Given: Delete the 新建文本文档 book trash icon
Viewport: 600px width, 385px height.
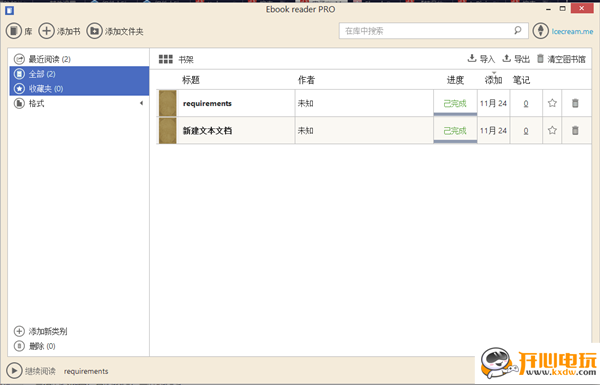Looking at the screenshot, I should pos(575,131).
